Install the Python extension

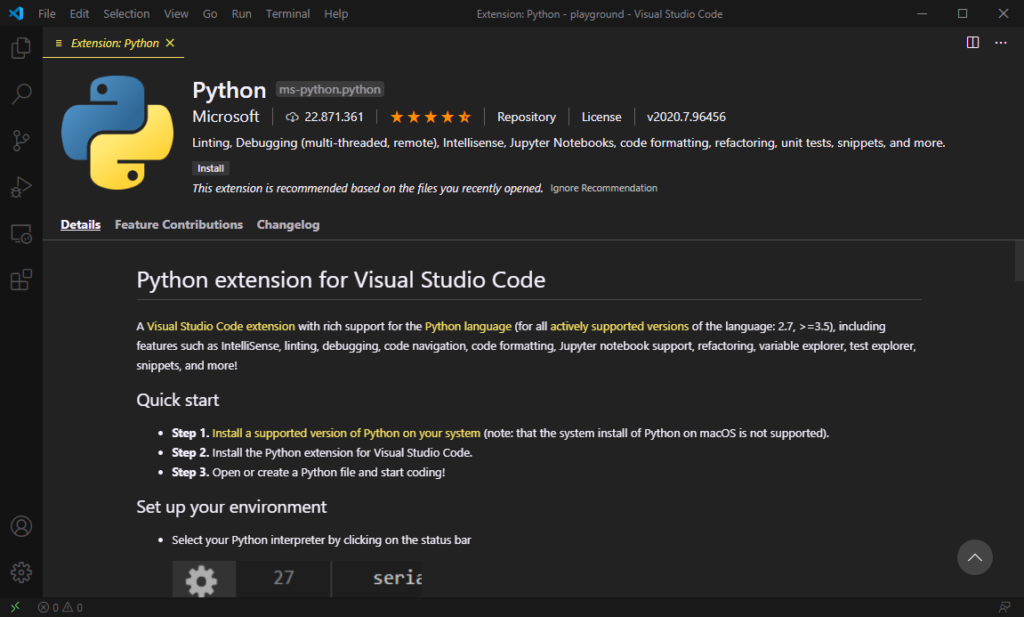coord(210,167)
